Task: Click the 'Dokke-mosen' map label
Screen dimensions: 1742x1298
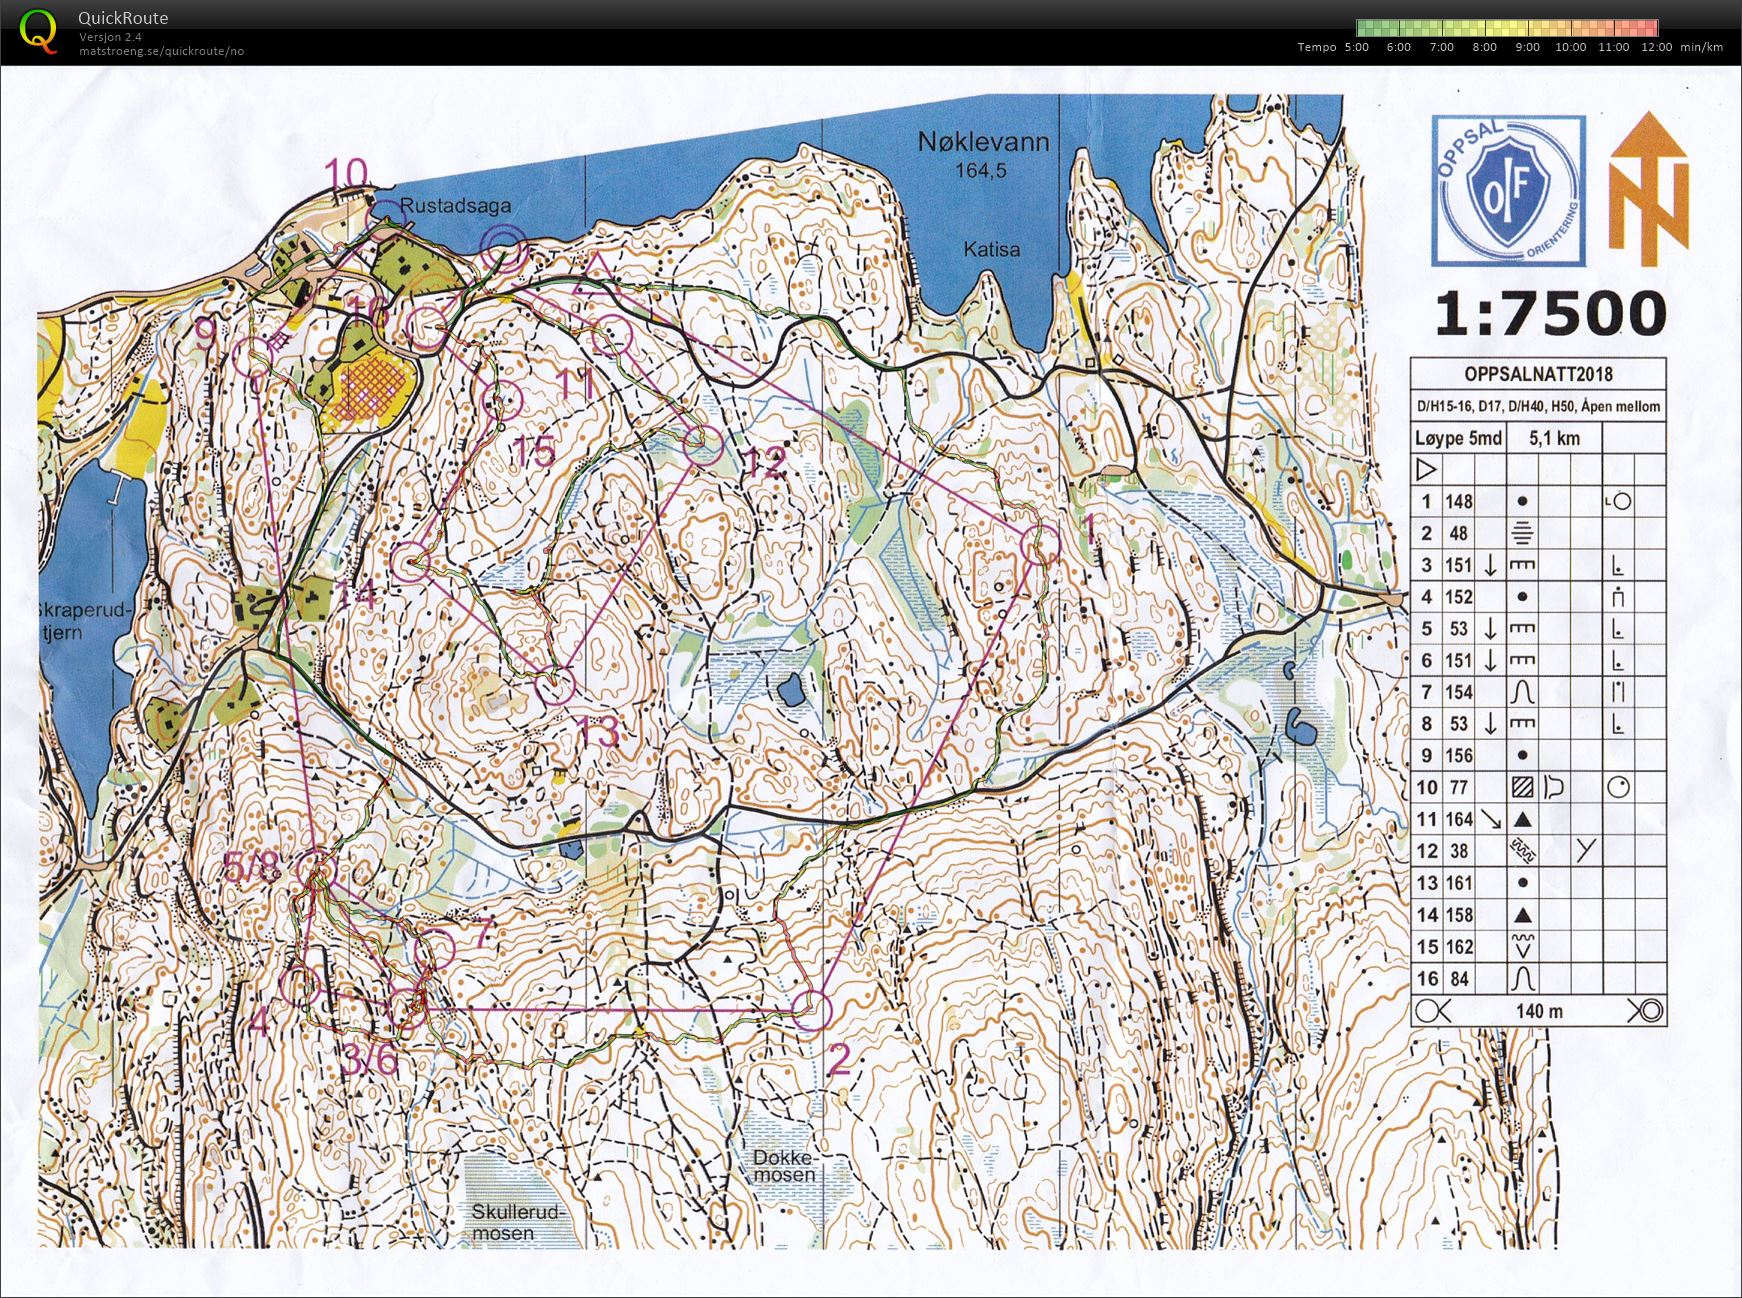Action: 785,1166
